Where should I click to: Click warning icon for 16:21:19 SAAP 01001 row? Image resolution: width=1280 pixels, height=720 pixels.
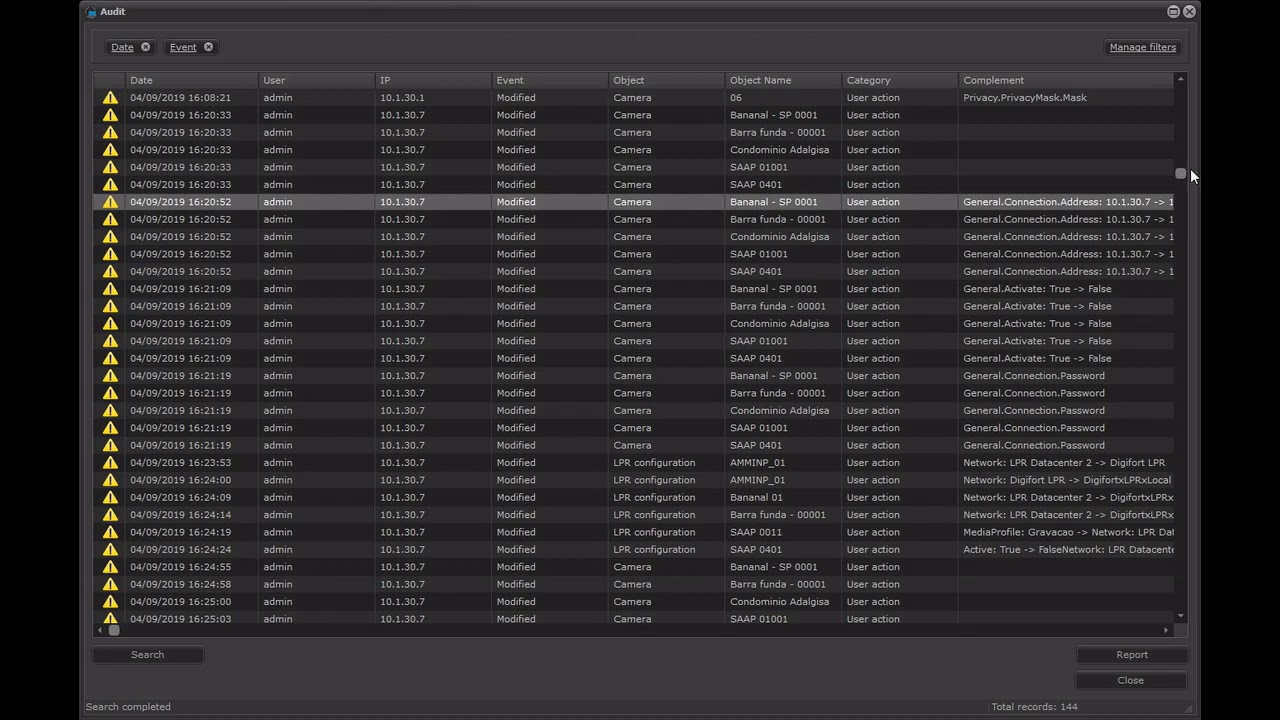[110, 428]
